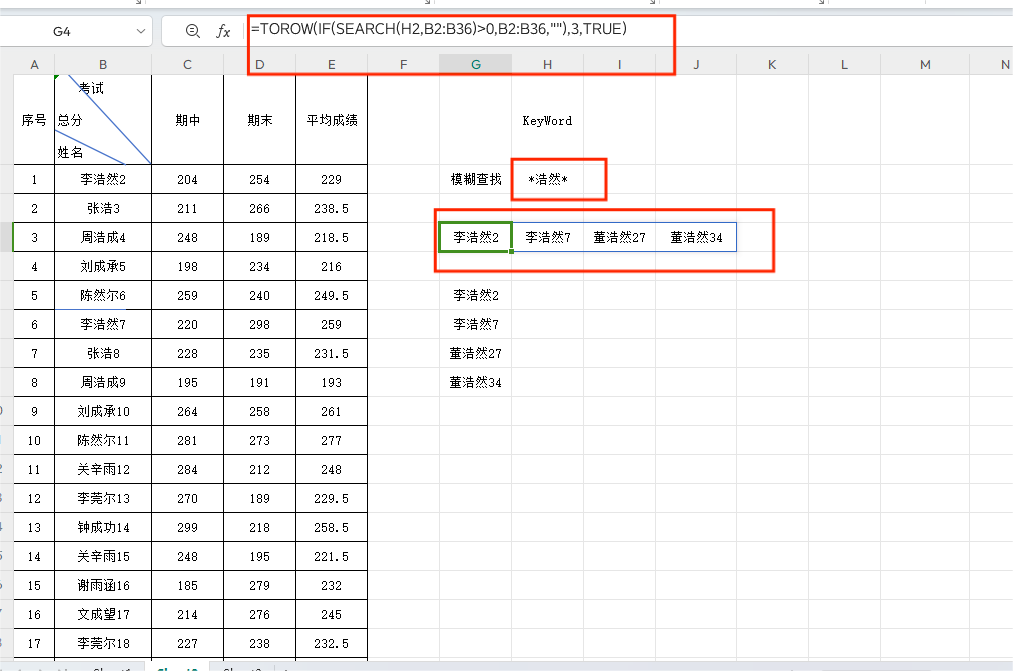Select column J header
1013x671 pixels.
(x=696, y=65)
